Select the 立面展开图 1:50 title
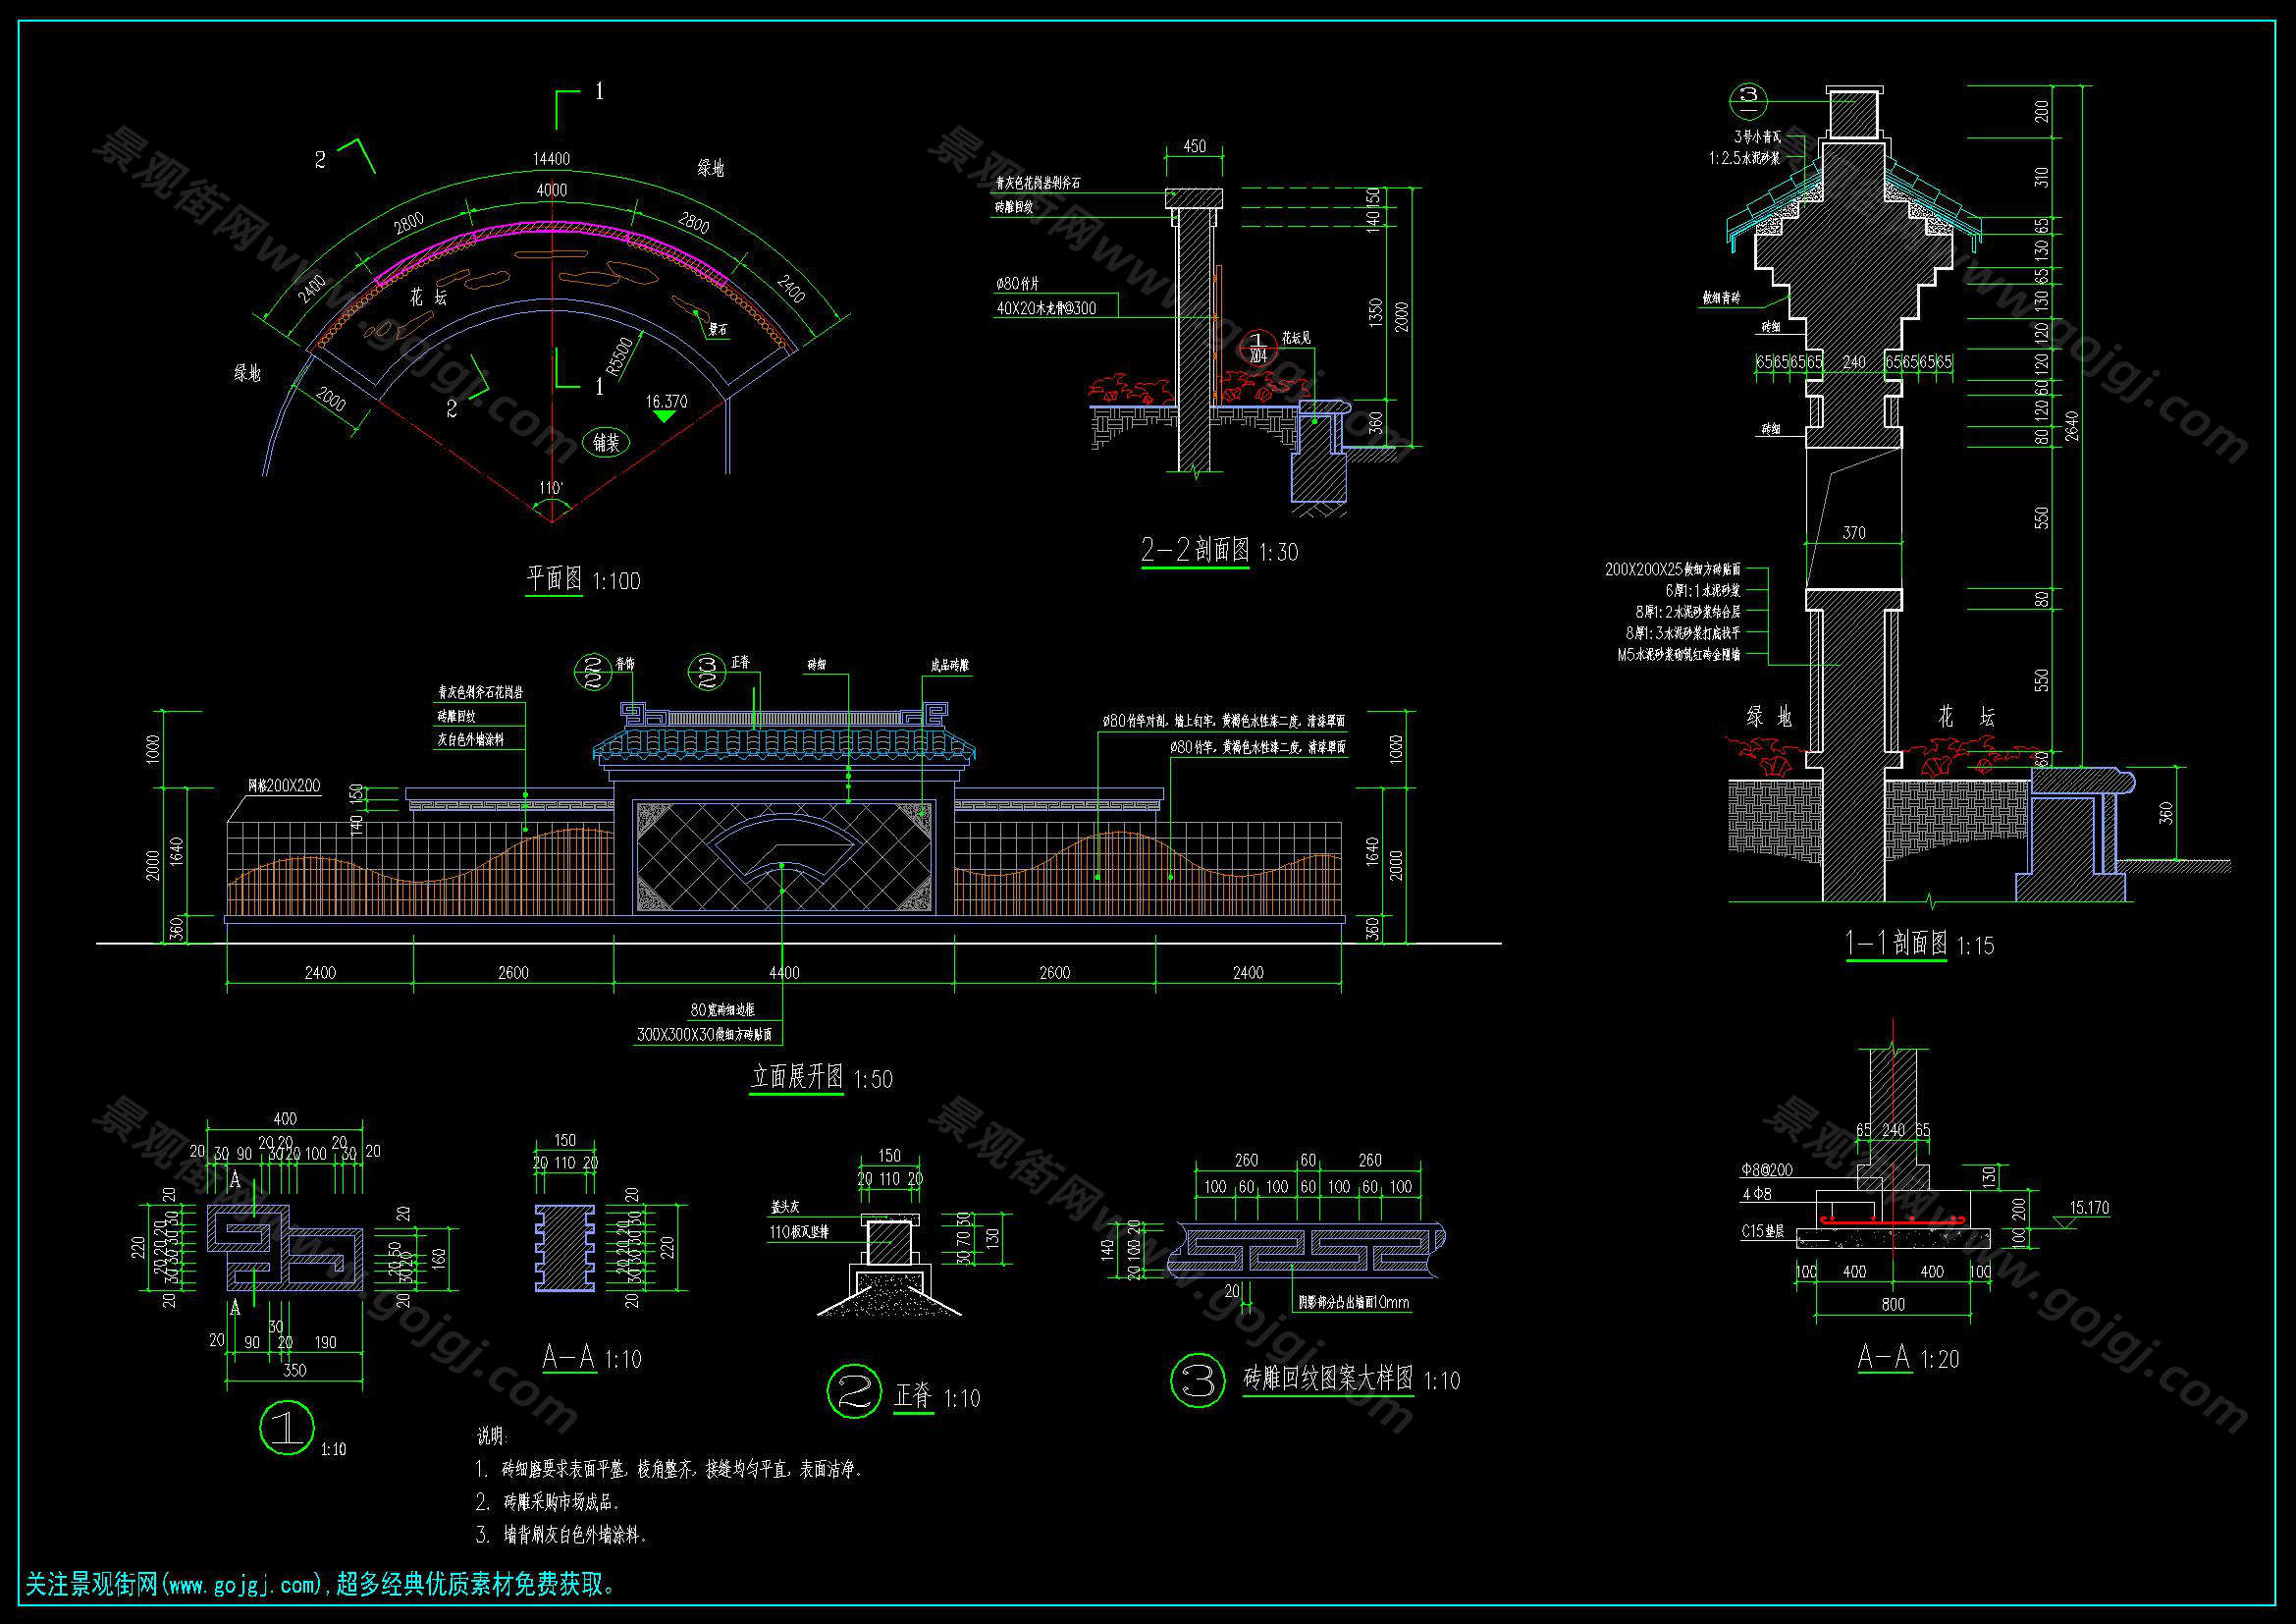Screen dimensions: 2296x1624 pos(821,1078)
